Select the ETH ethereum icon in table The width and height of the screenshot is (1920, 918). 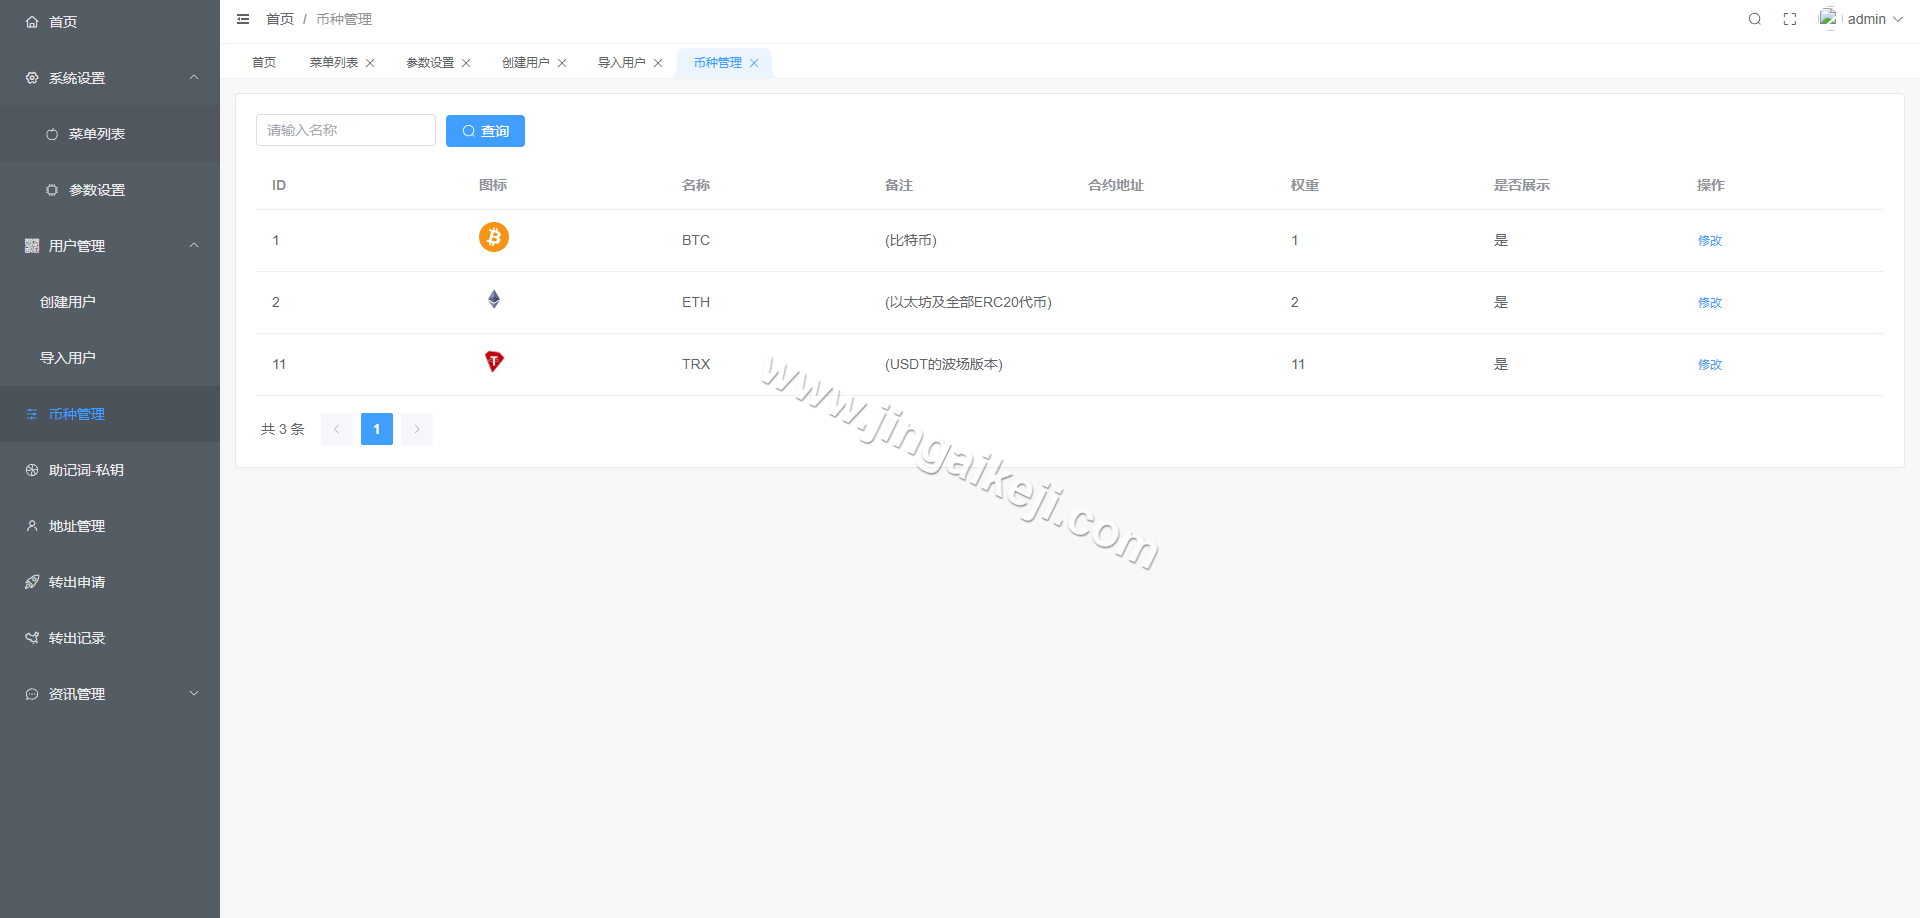pyautogui.click(x=493, y=298)
